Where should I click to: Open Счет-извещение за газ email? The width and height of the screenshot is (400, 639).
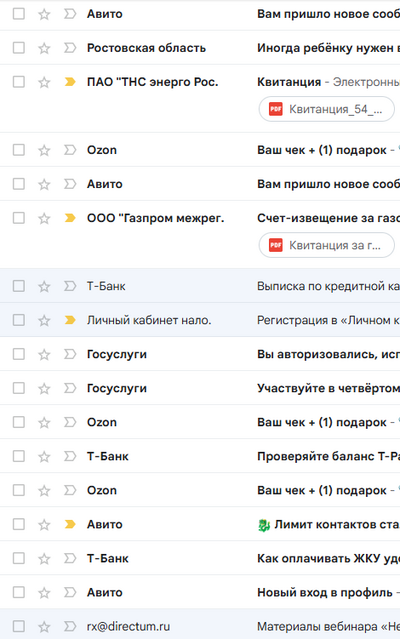coord(328,218)
